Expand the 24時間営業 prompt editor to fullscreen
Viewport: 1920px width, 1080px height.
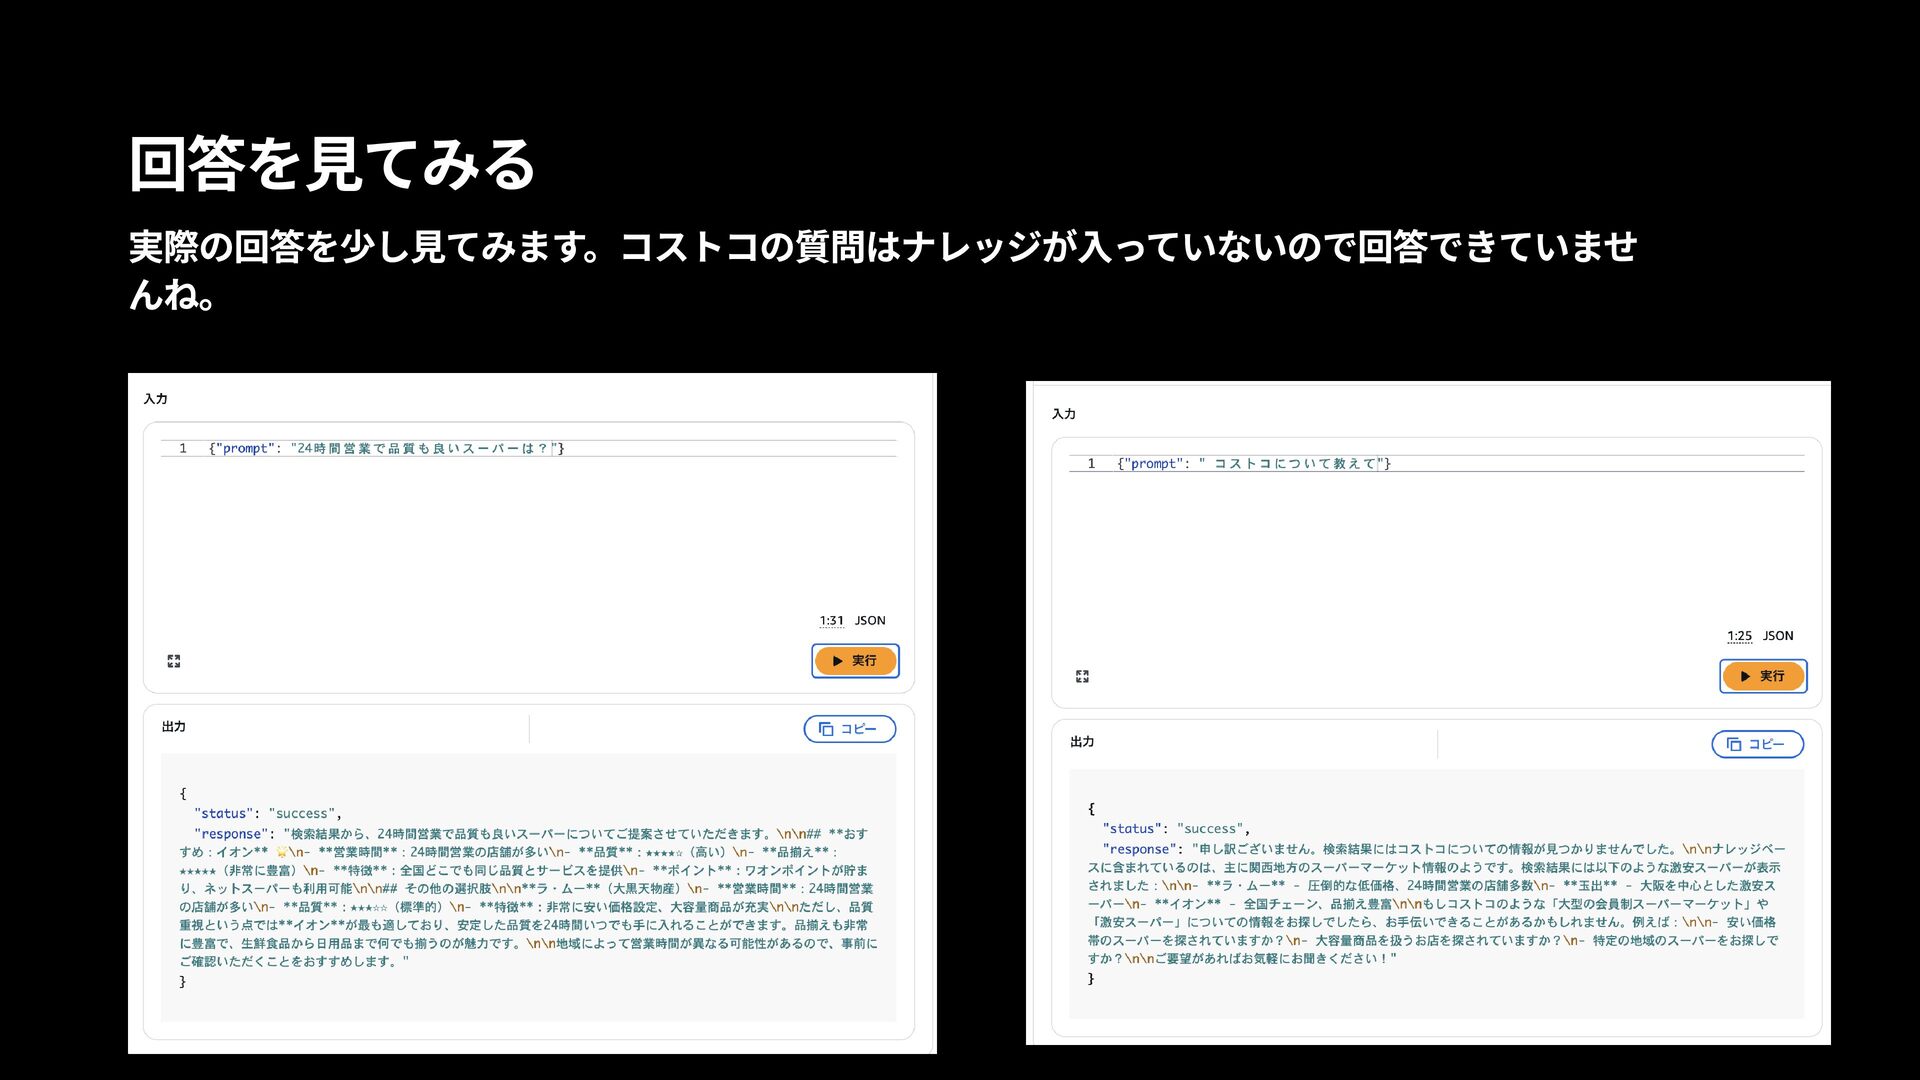tap(174, 661)
